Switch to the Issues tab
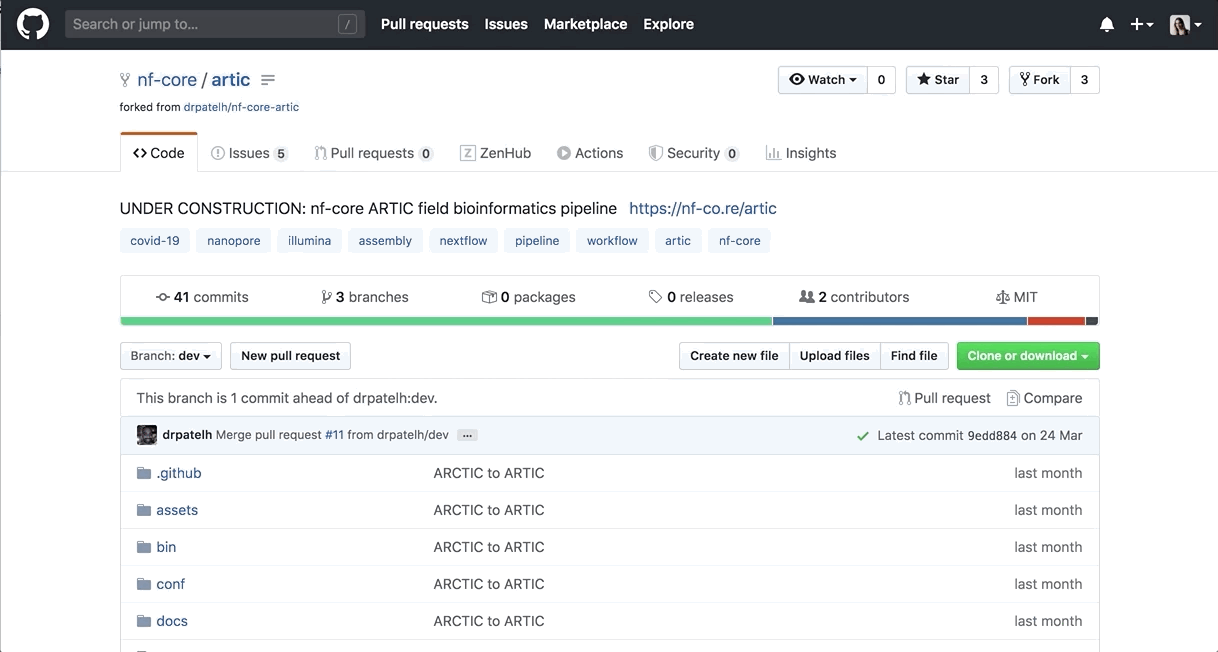1218x652 pixels. [x=249, y=153]
